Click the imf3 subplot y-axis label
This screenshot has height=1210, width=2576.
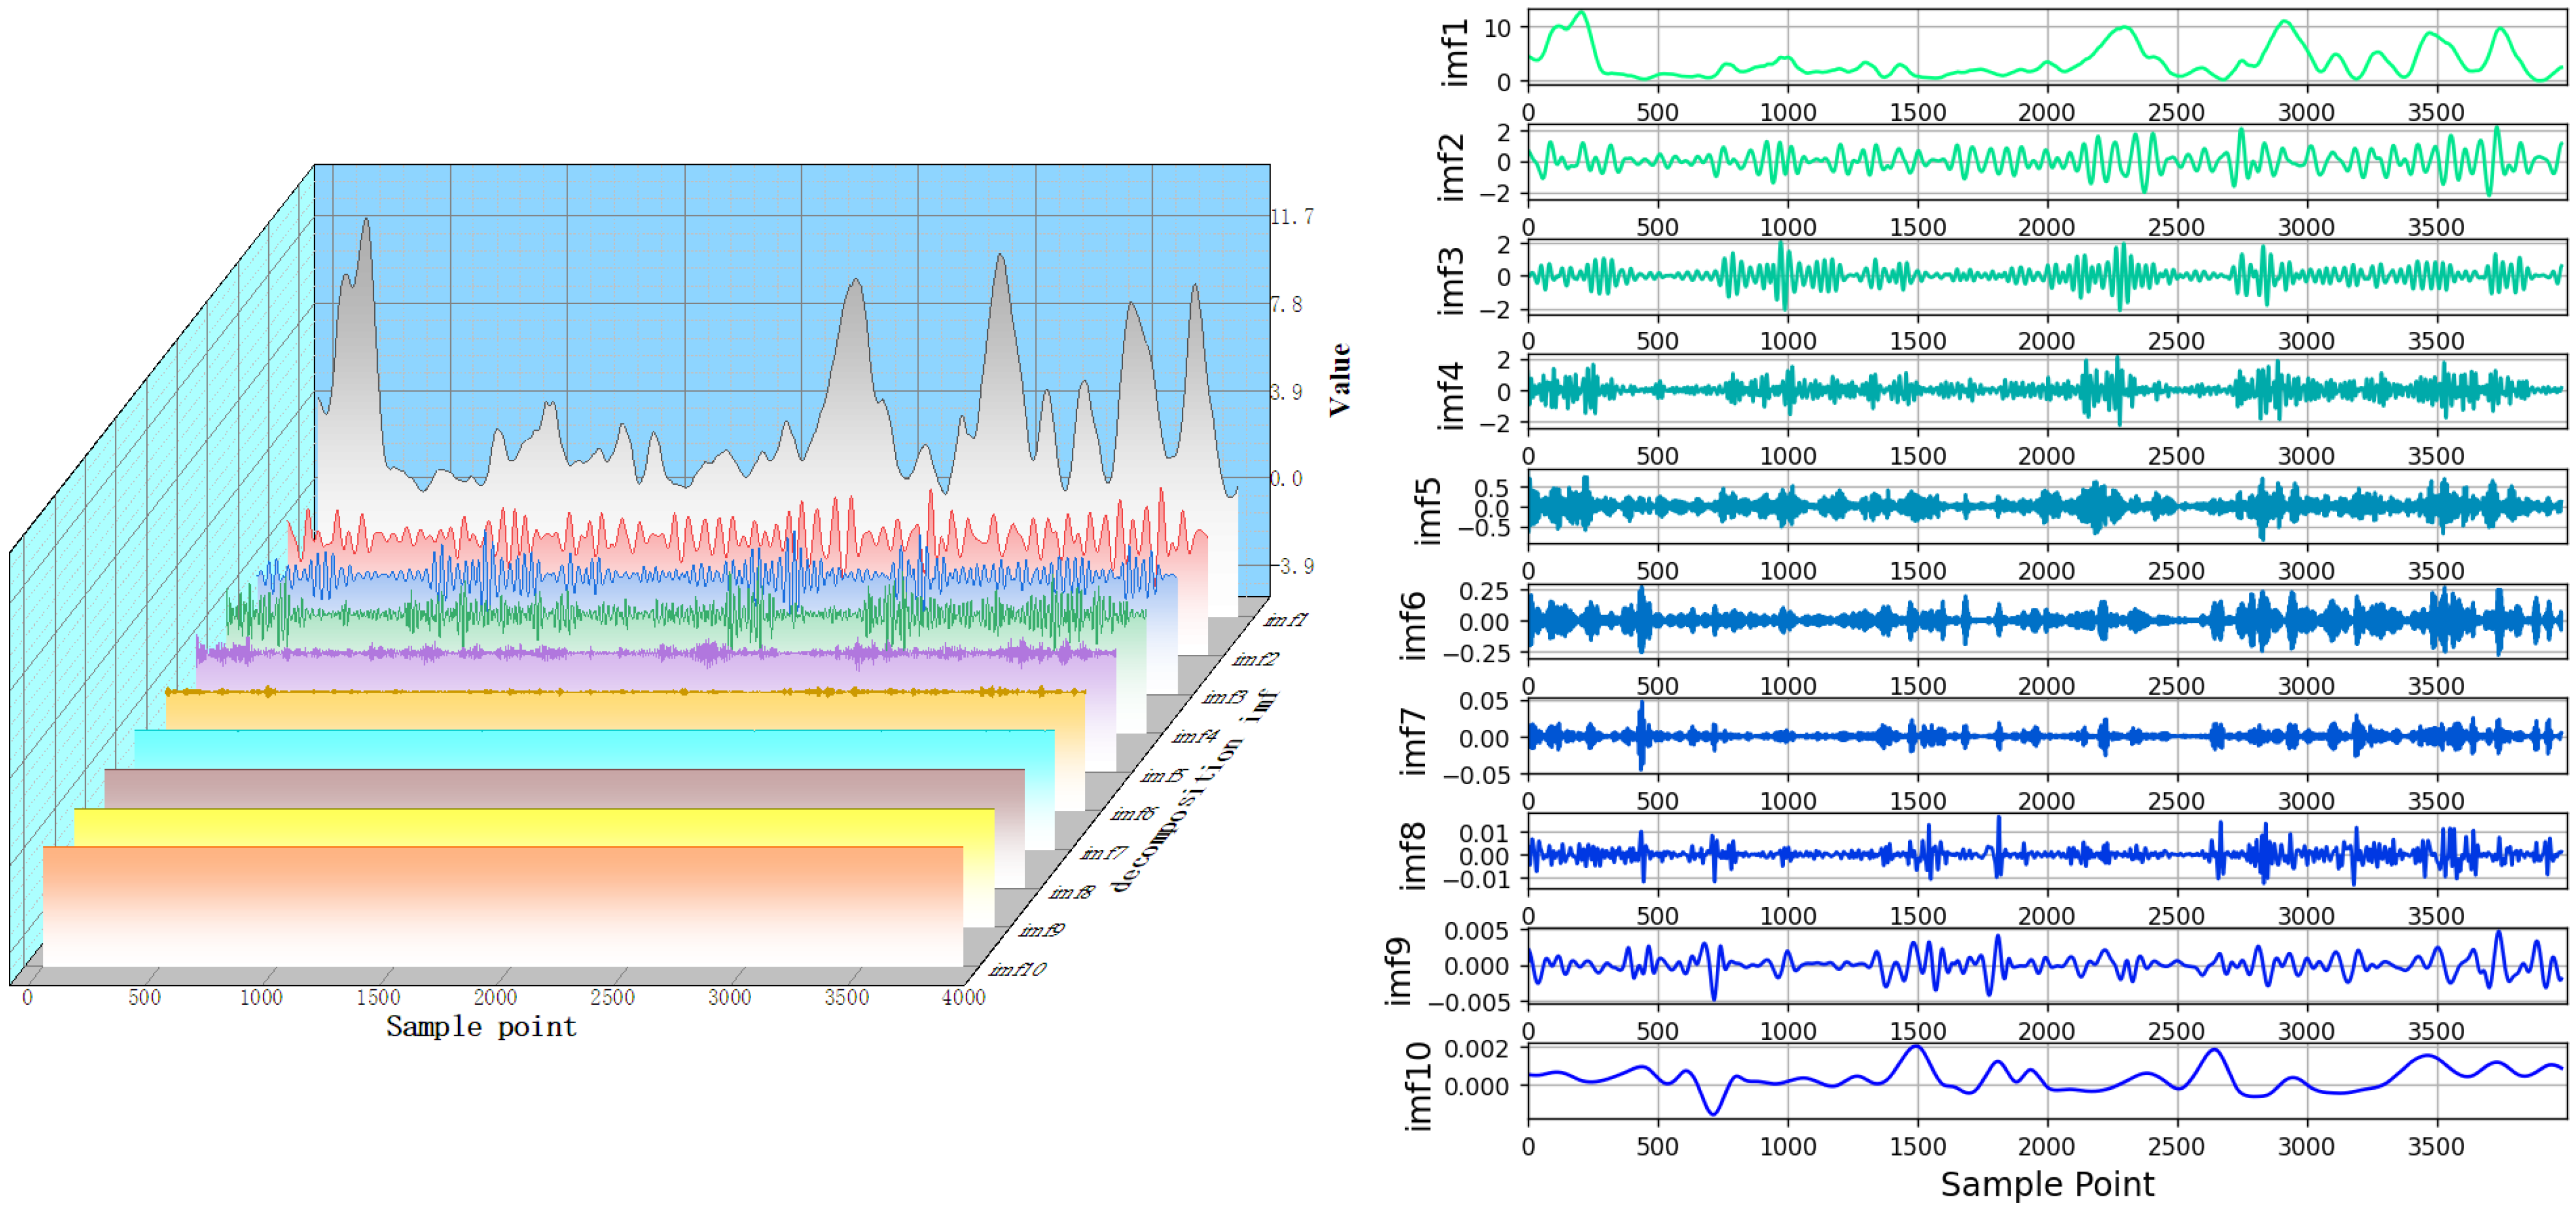[1451, 281]
